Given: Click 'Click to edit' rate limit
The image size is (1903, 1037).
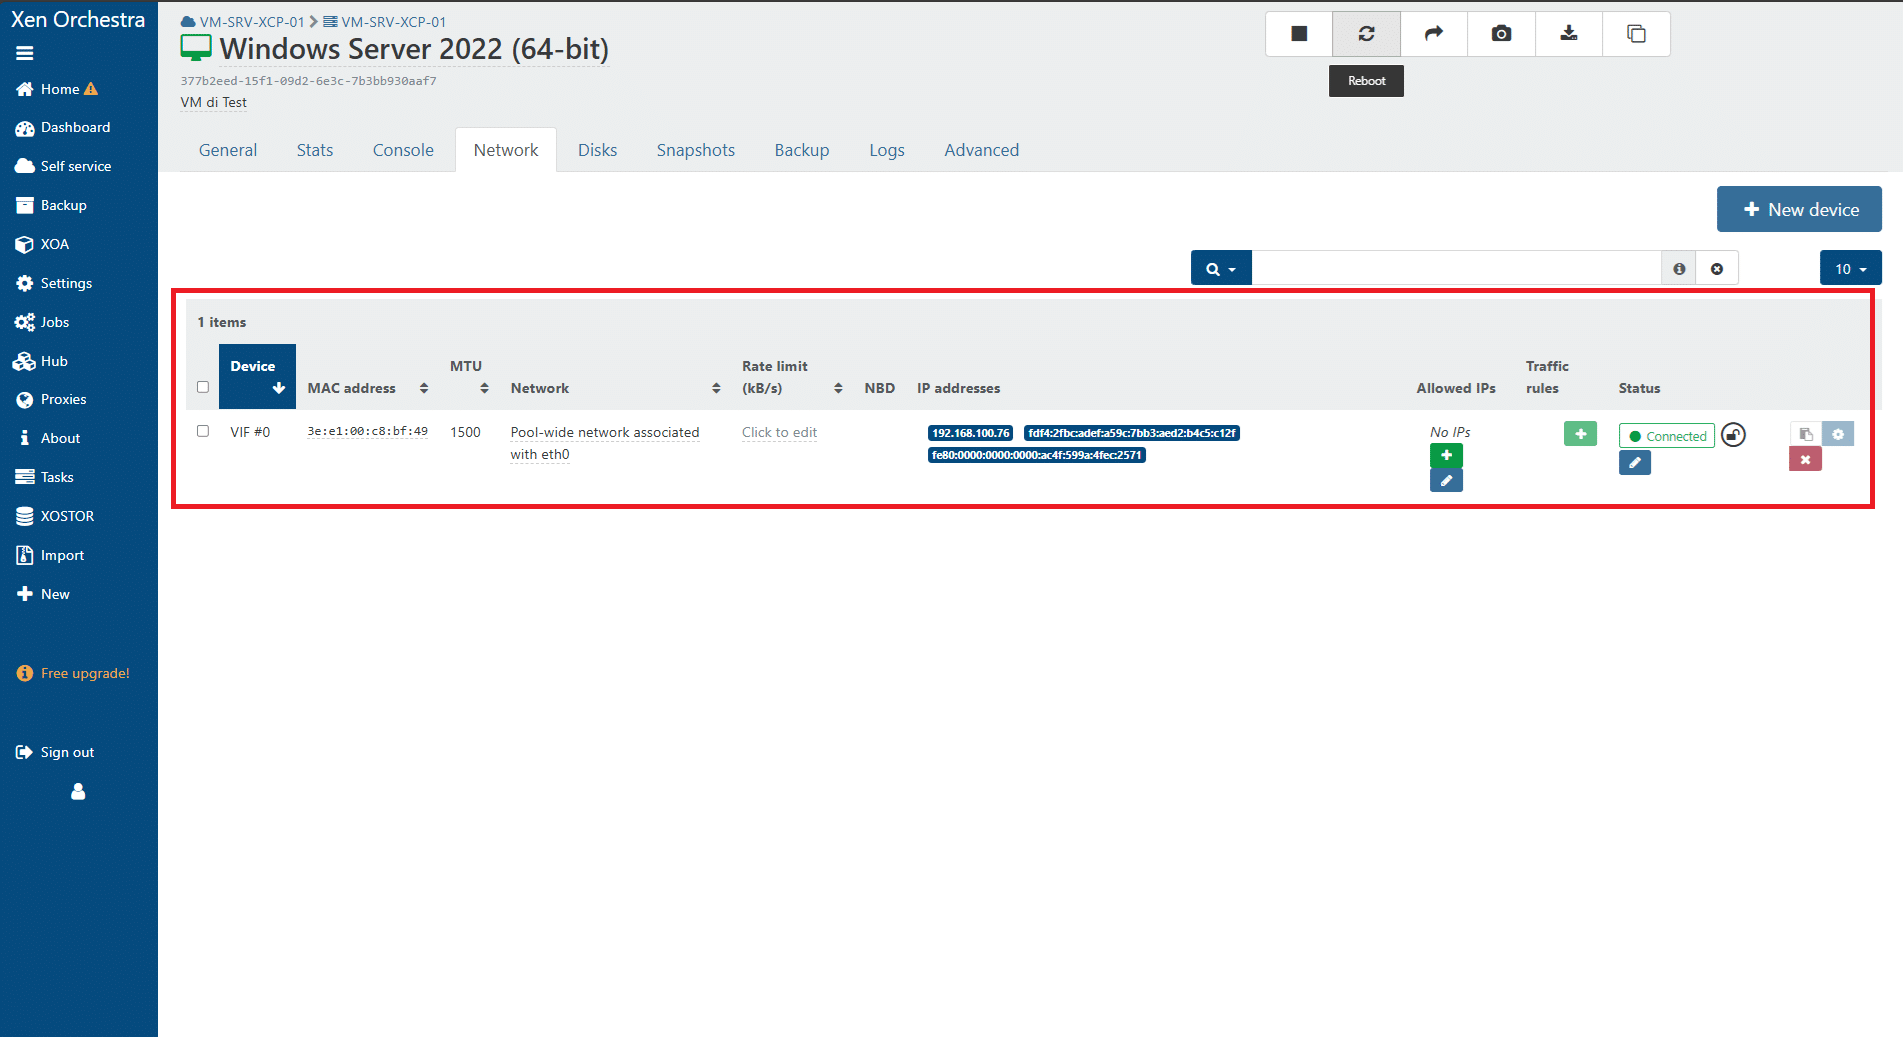Looking at the screenshot, I should click(x=779, y=432).
